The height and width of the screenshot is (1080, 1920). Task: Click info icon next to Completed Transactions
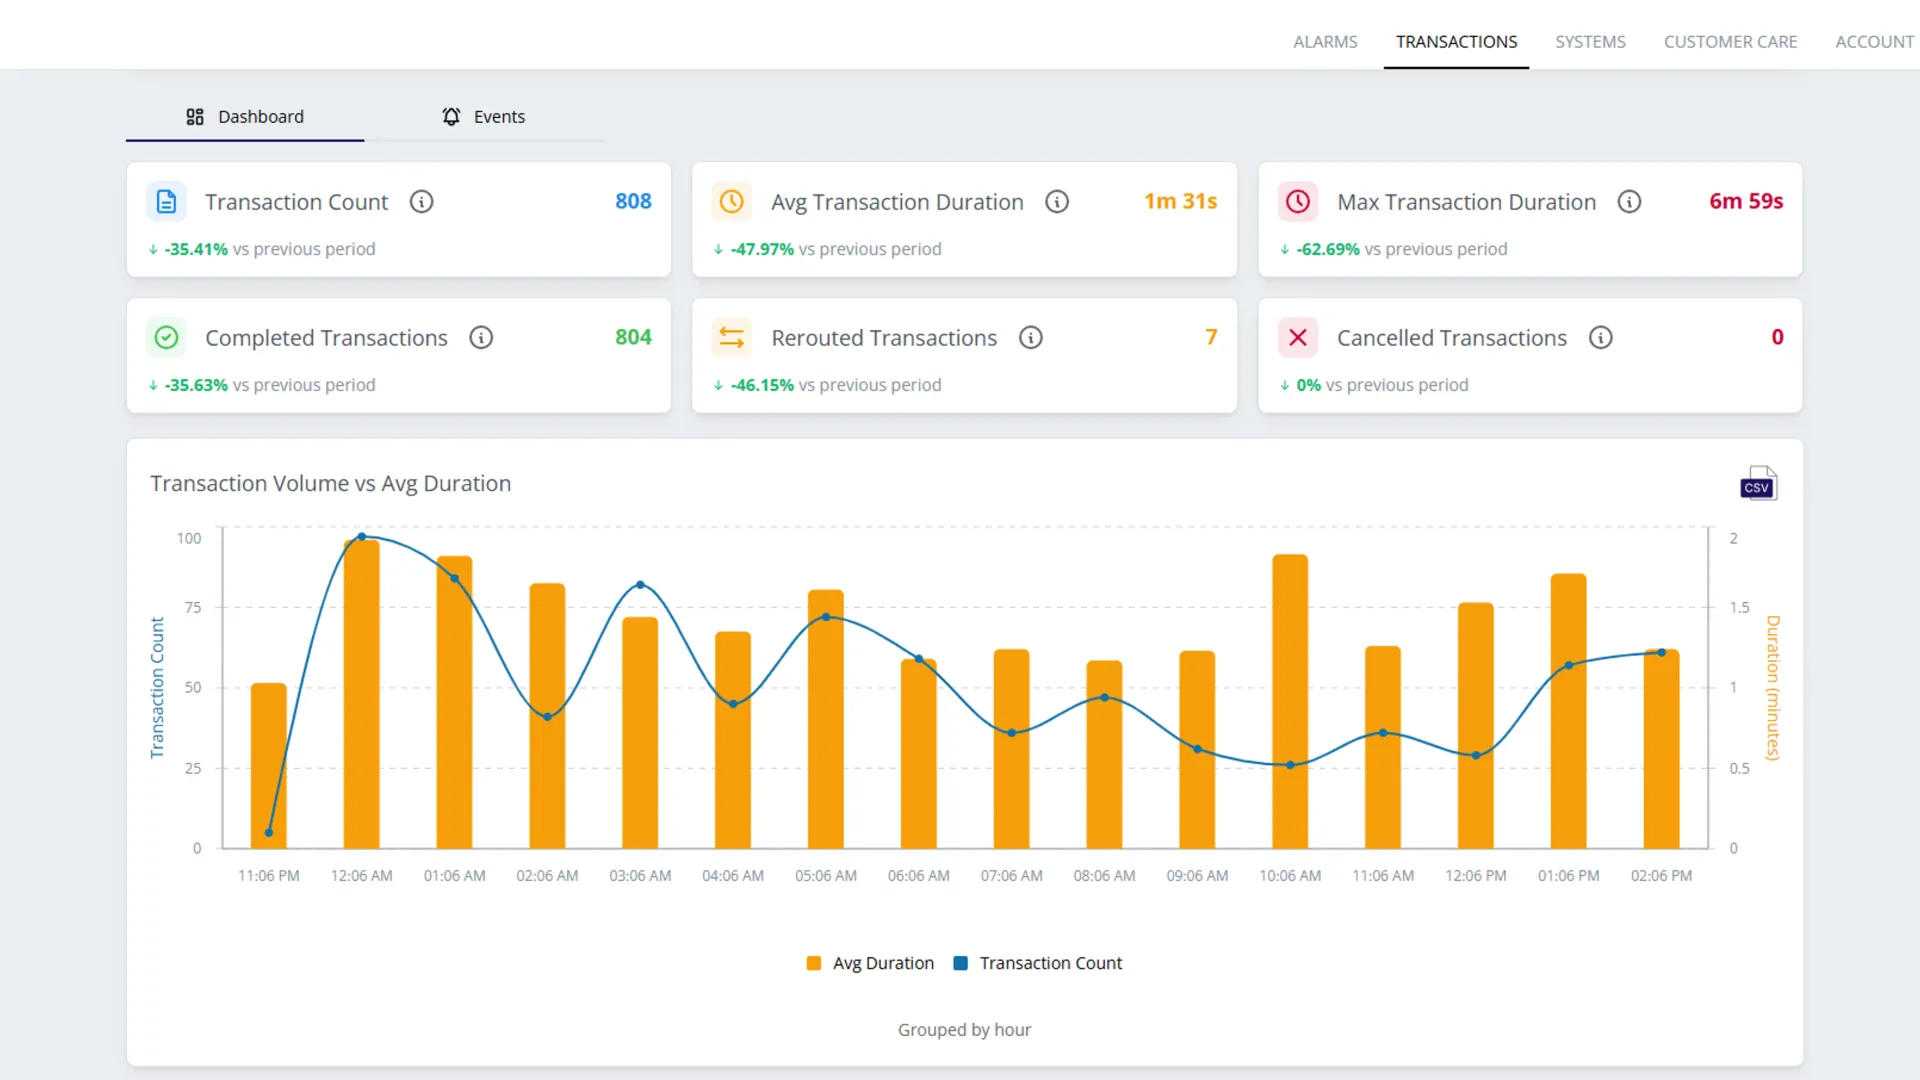coord(481,338)
